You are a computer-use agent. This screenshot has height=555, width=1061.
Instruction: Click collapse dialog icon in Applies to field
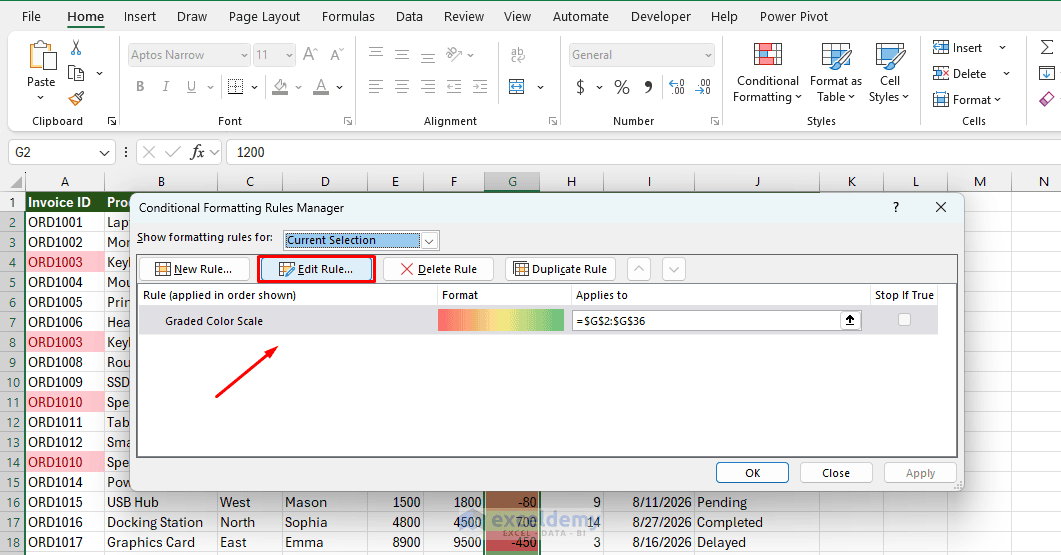point(850,320)
